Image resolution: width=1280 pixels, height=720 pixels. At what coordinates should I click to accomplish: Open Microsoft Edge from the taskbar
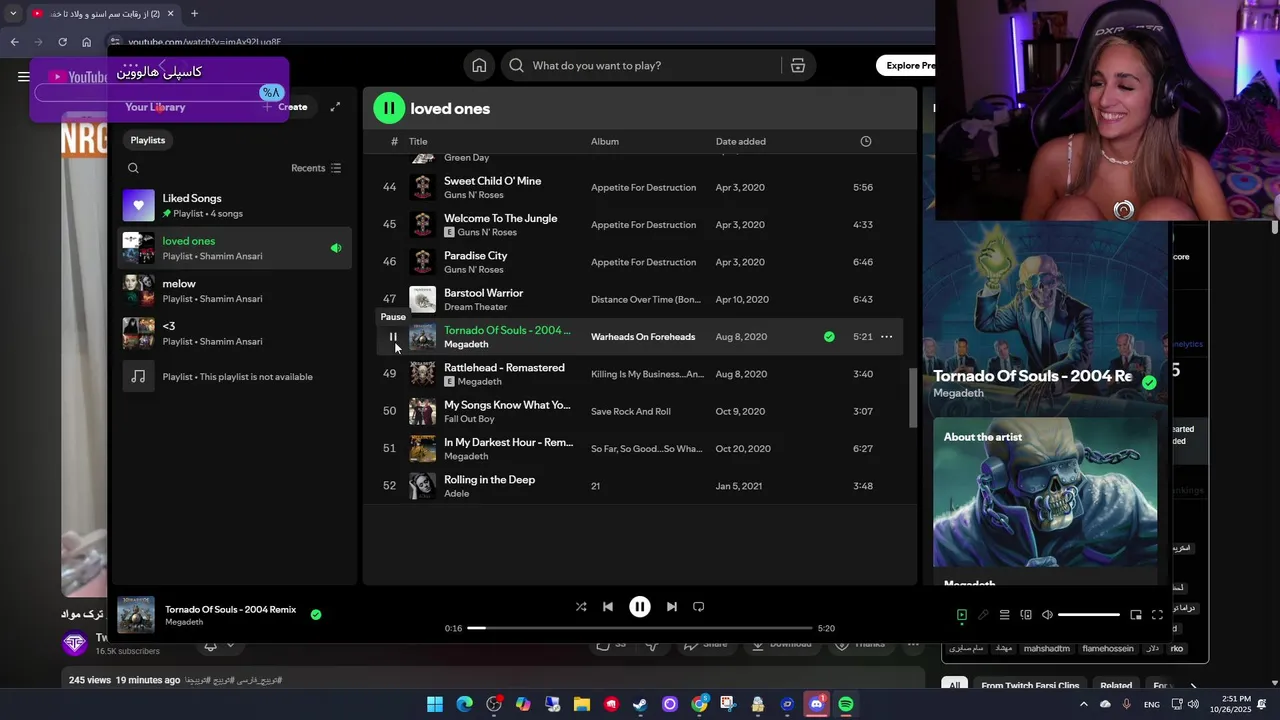pos(465,704)
